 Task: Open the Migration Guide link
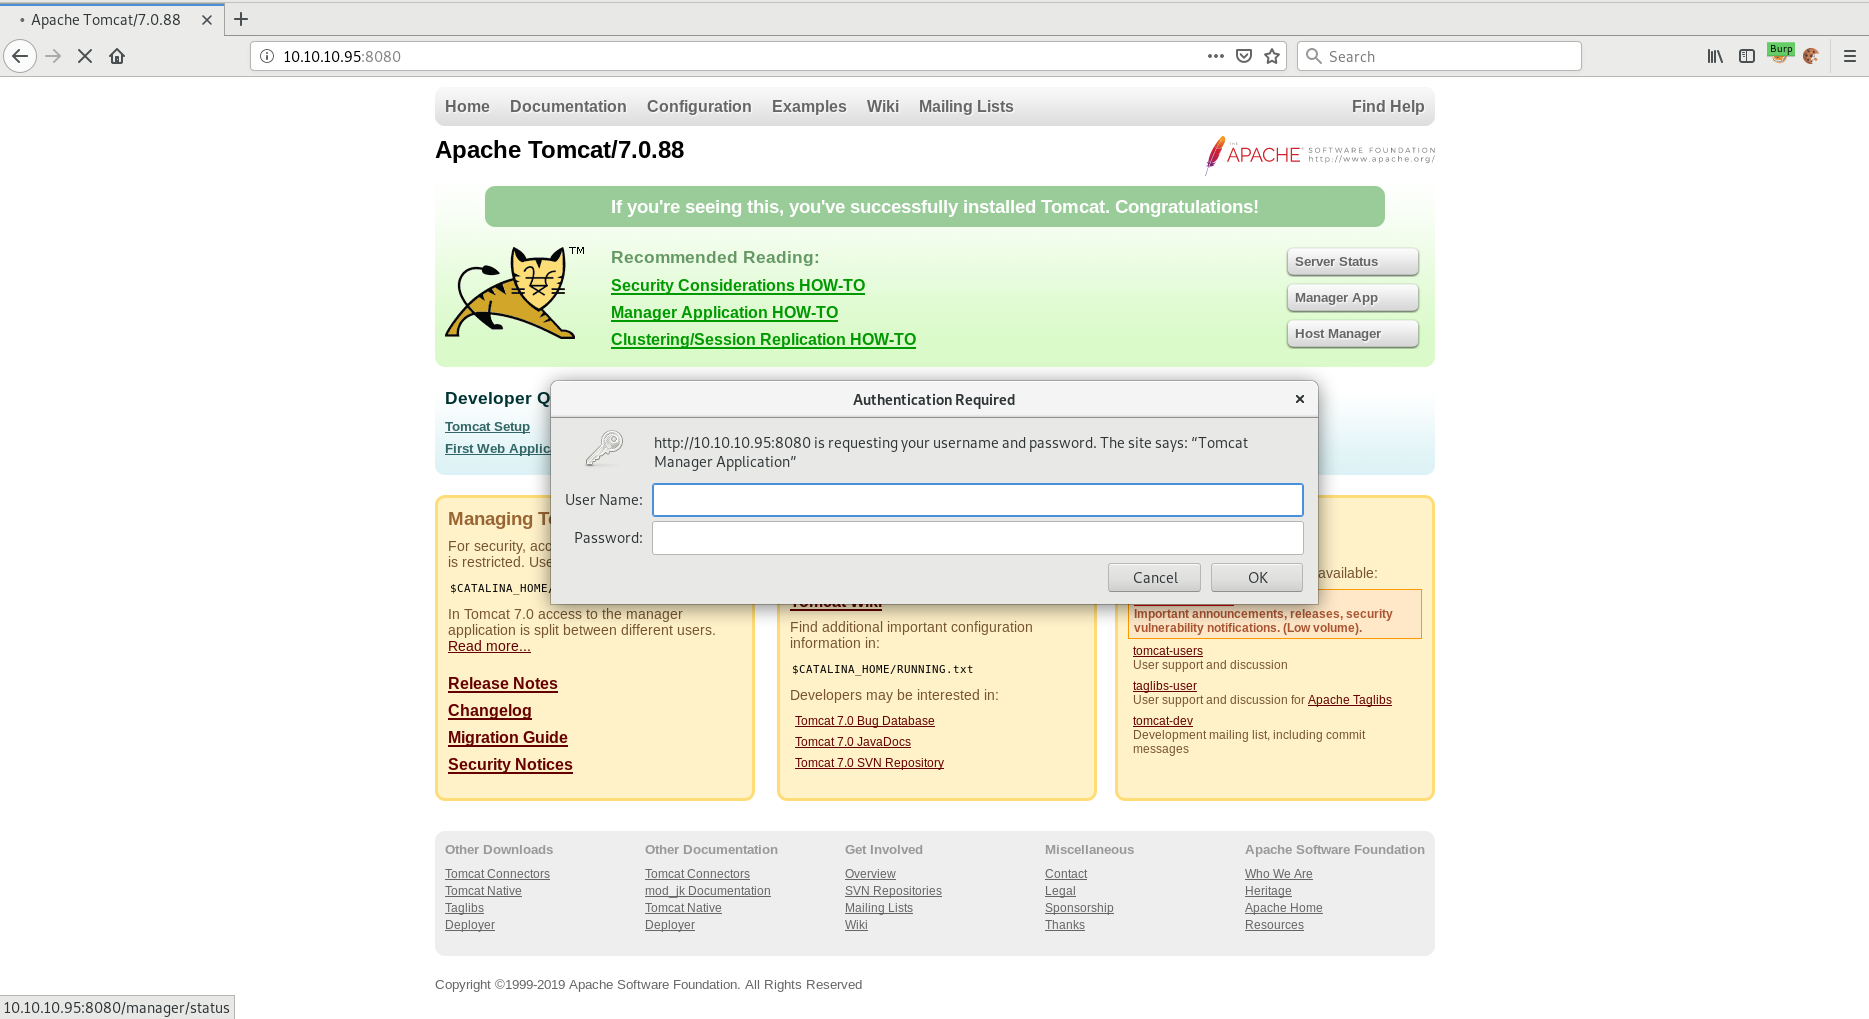pos(507,737)
